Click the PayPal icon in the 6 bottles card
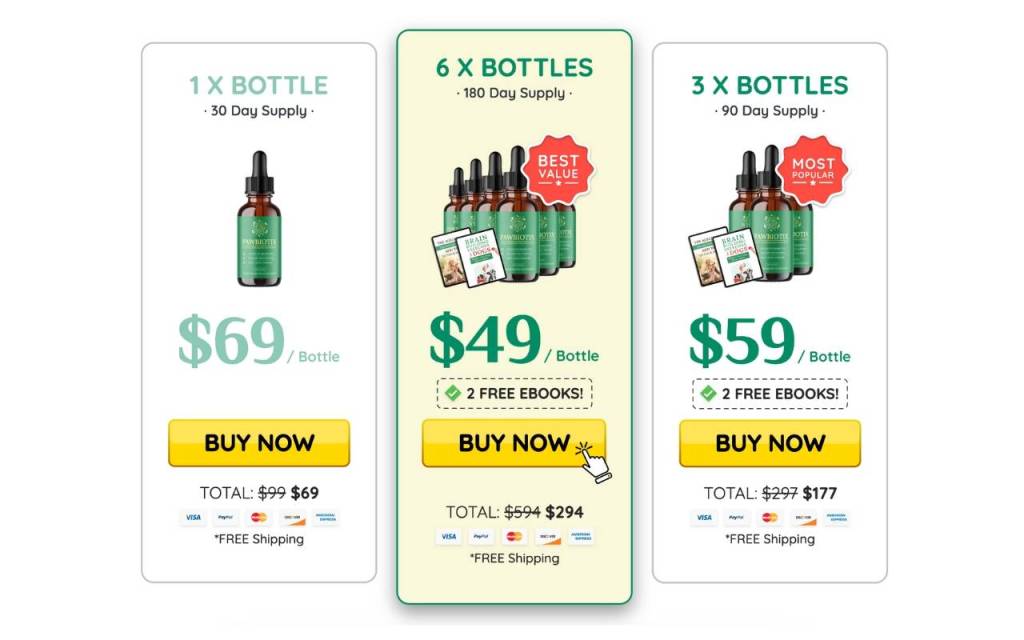This screenshot has width=1024, height=640. coord(481,536)
